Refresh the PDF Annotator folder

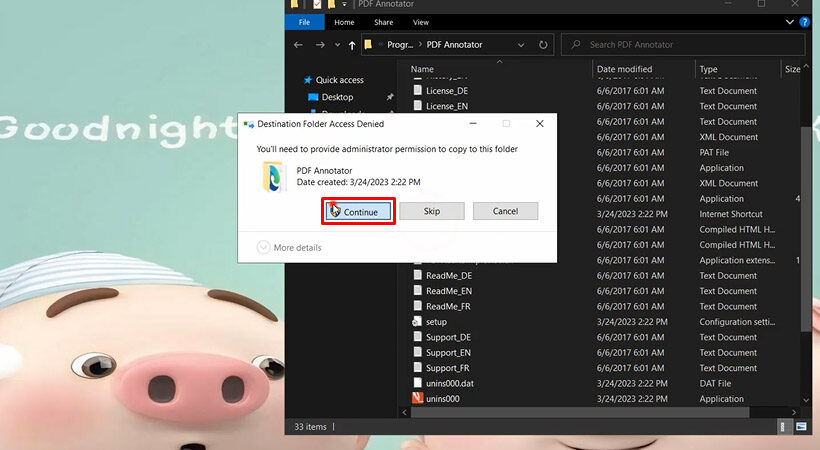pos(543,45)
